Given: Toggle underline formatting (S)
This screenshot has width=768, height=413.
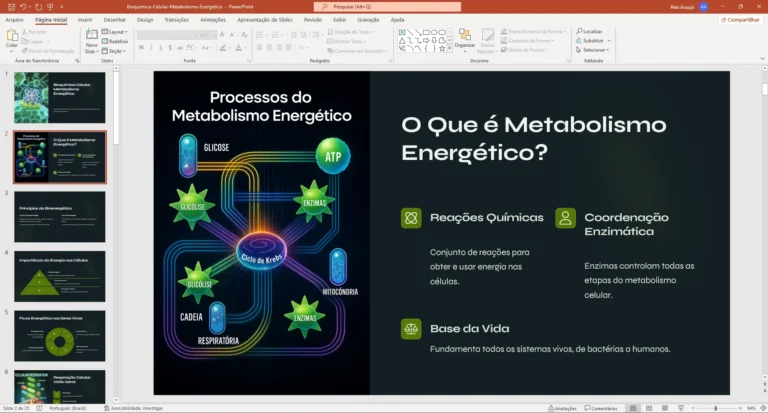Looking at the screenshot, I should (x=161, y=48).
